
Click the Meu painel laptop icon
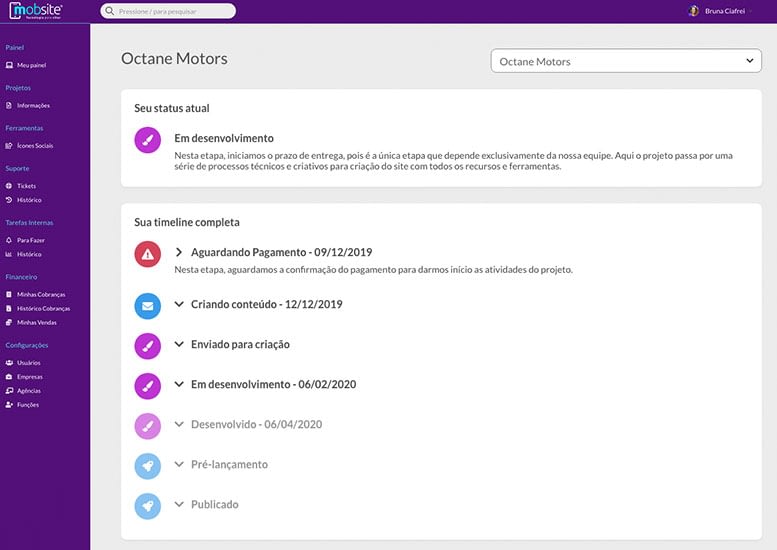(9, 65)
